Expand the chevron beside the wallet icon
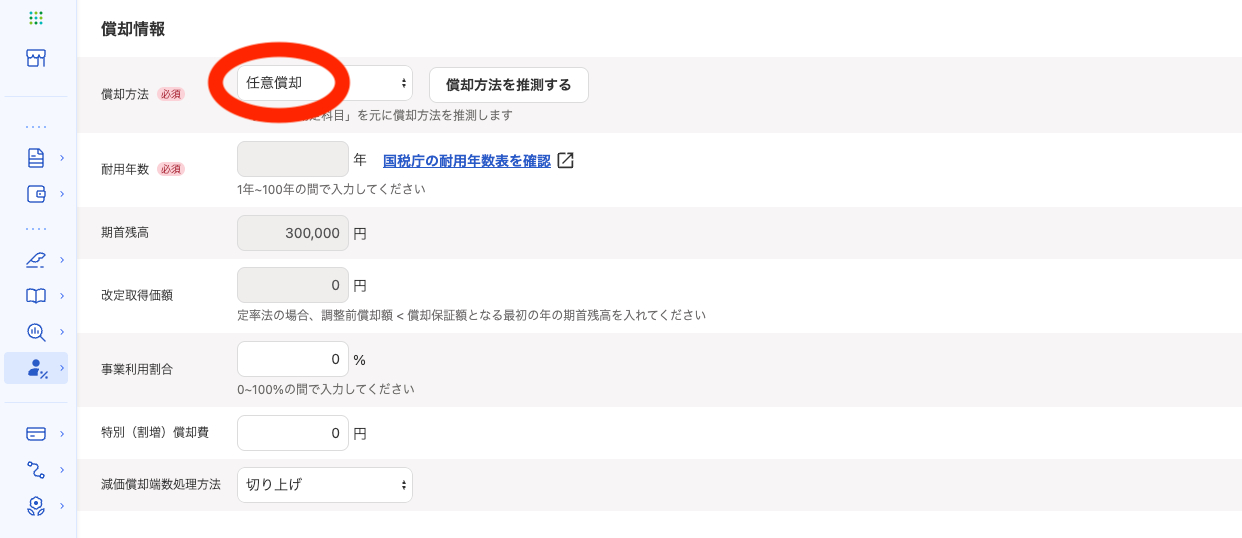This screenshot has height=538, width=1242. (62, 194)
